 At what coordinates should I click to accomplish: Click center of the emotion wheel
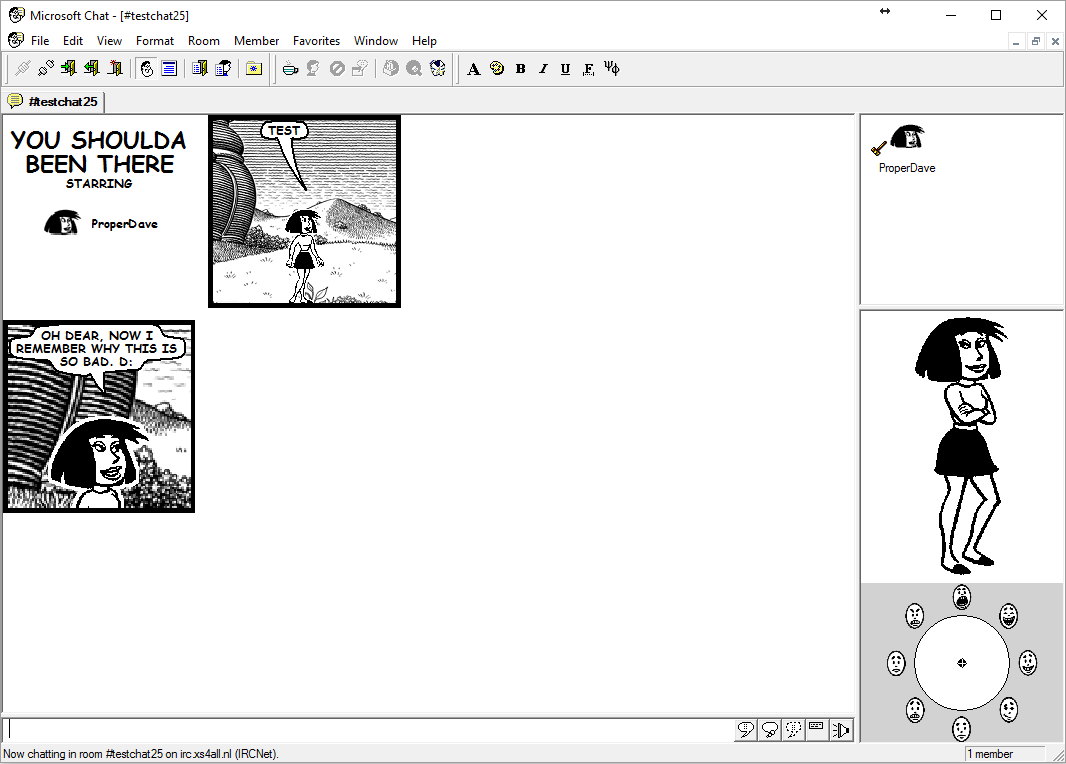coord(961,662)
